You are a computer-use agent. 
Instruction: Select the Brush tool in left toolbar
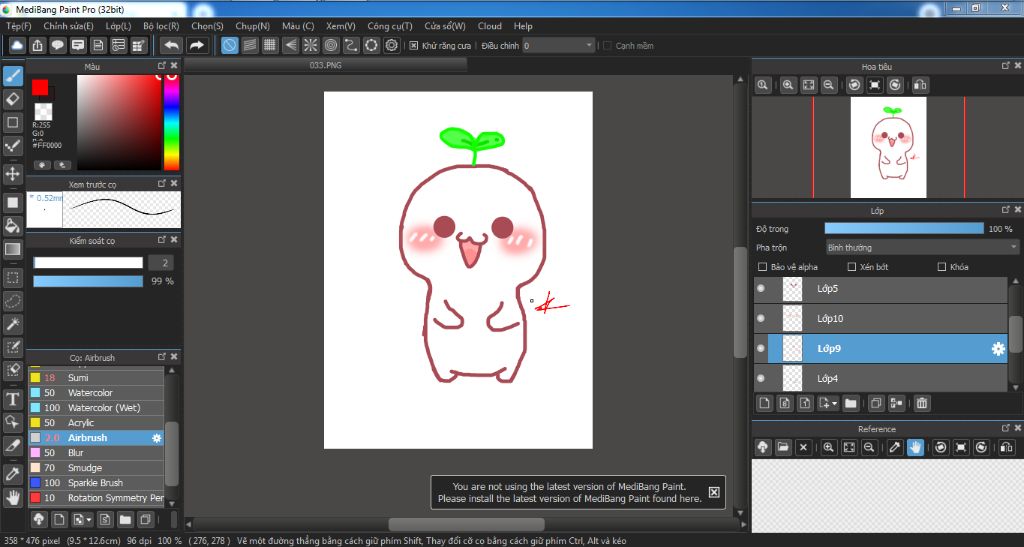click(x=12, y=76)
